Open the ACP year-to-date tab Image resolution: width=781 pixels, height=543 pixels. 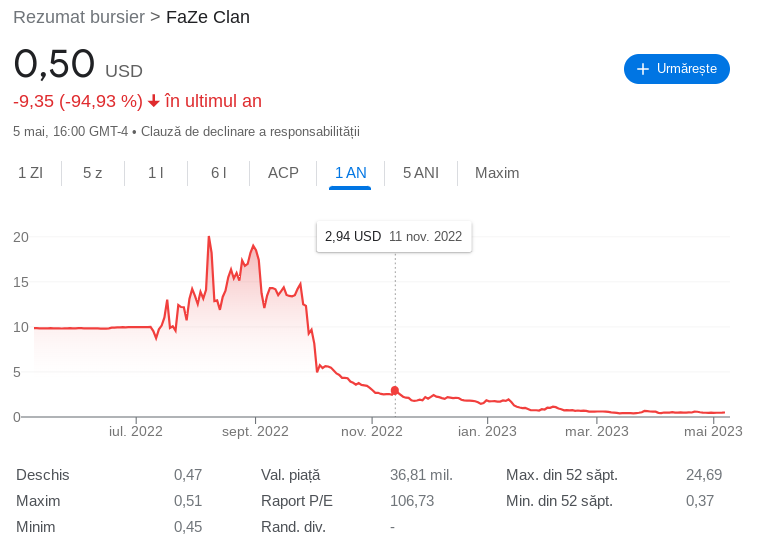tap(283, 173)
